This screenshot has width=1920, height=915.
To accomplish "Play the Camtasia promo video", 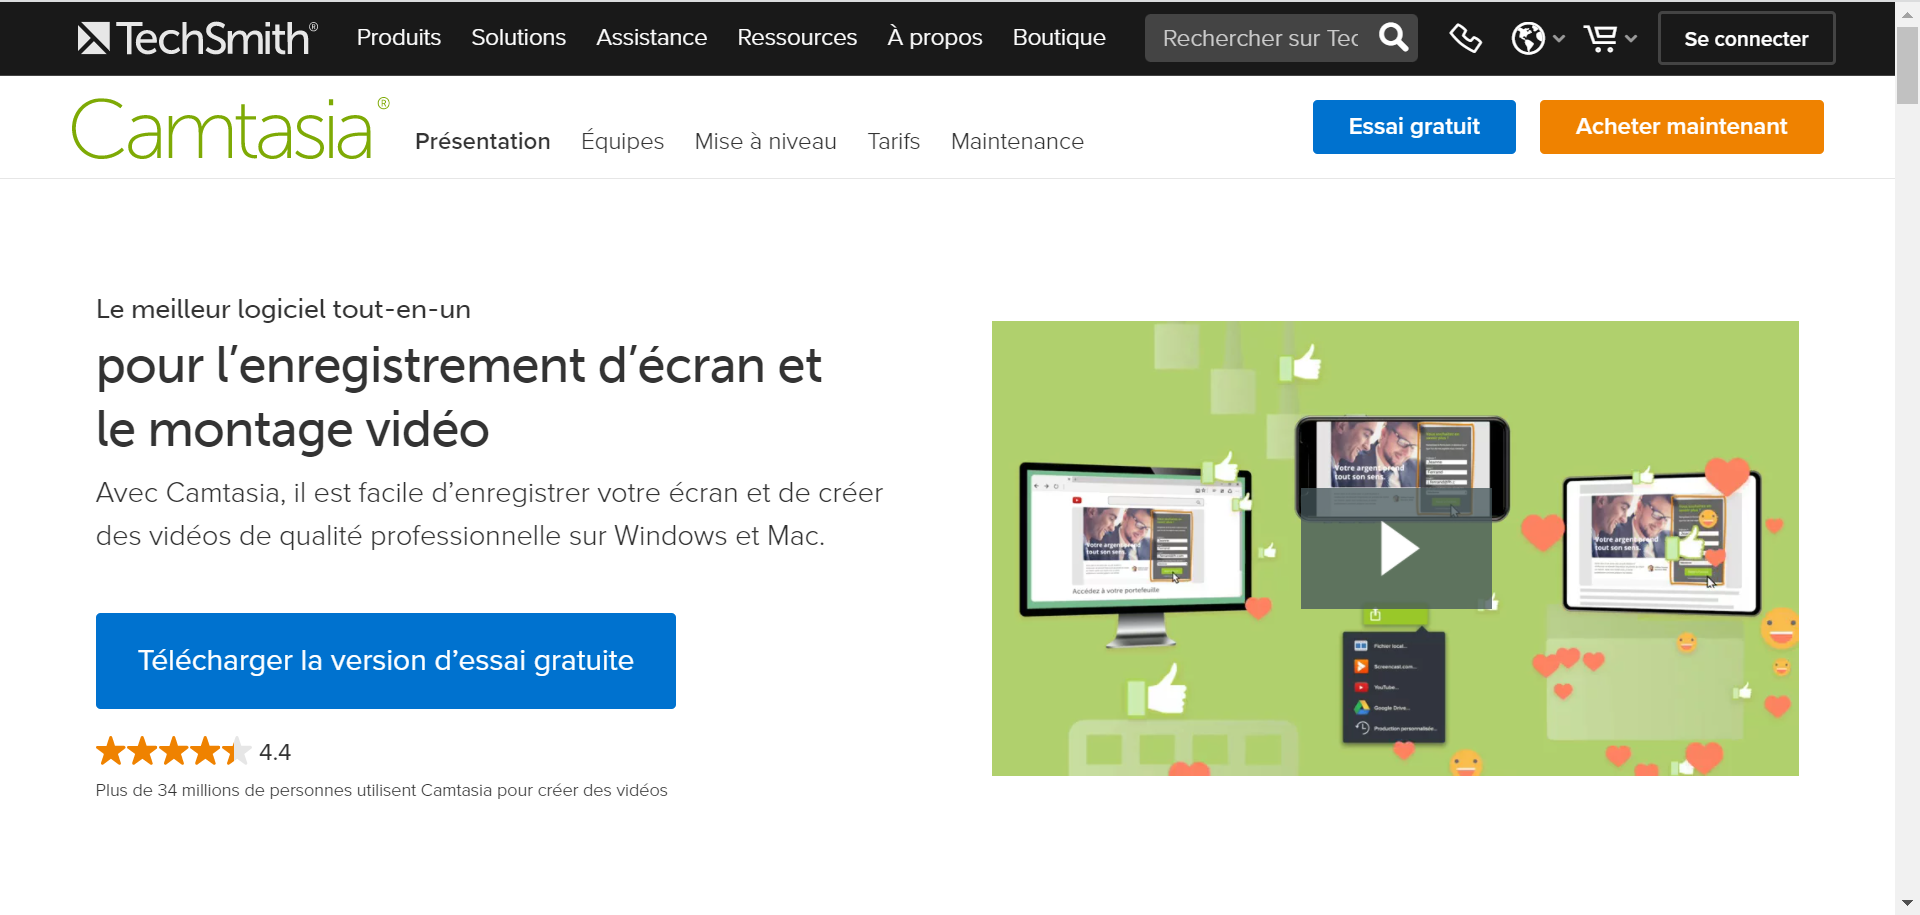I will tap(1397, 548).
